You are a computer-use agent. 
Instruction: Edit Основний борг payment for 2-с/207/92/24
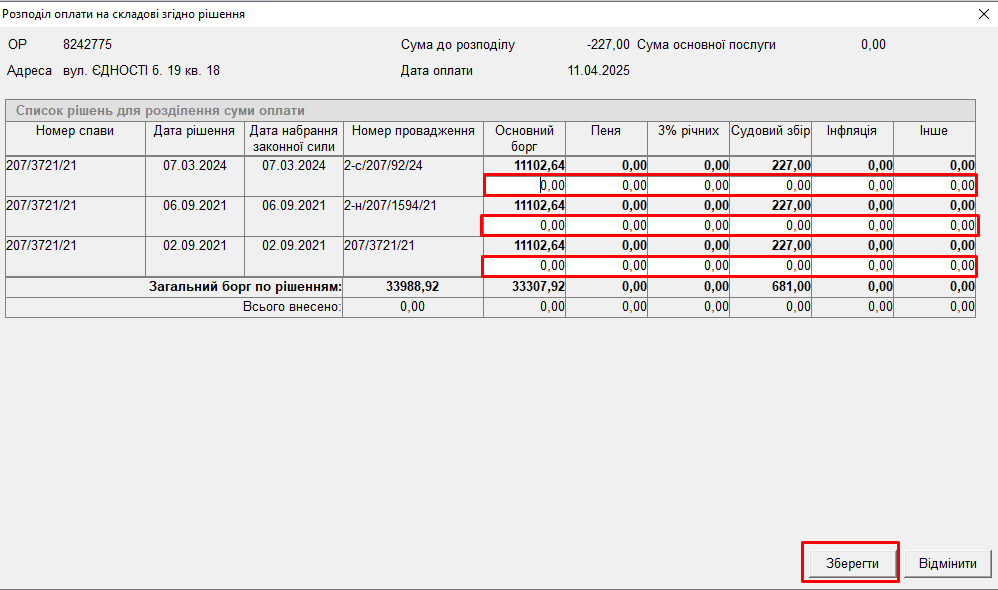pos(525,185)
